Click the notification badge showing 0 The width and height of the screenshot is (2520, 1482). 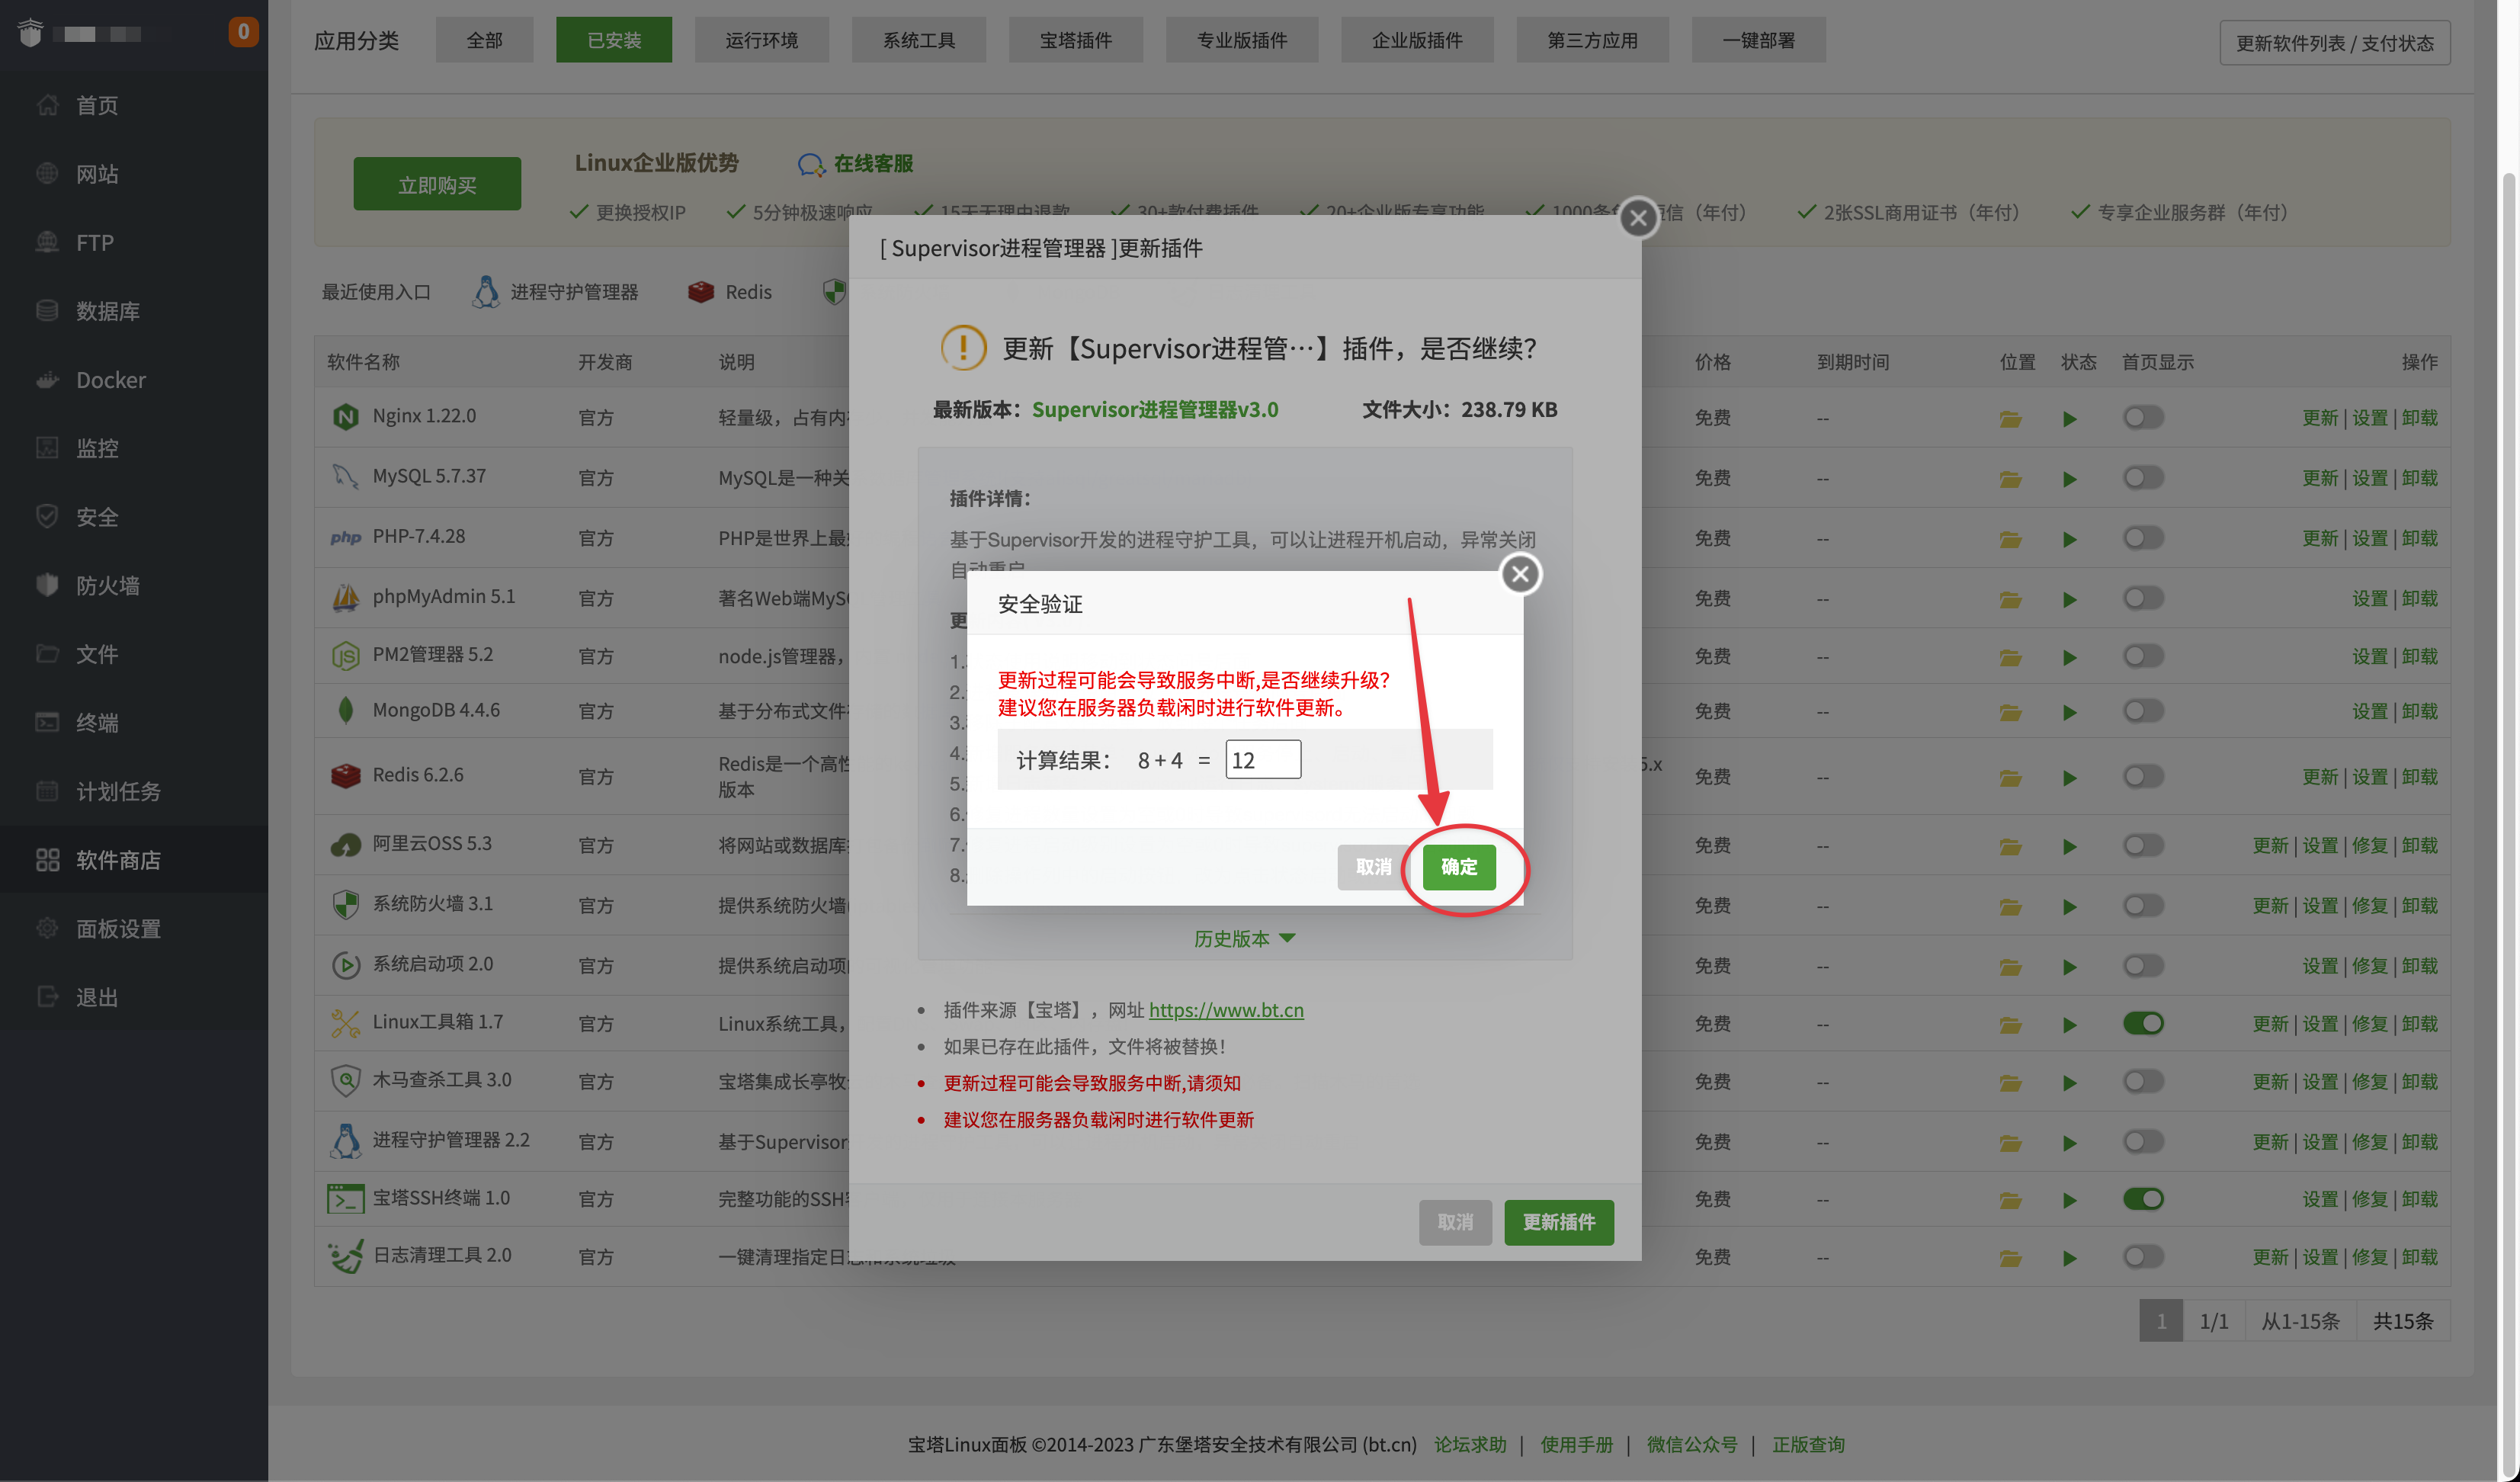click(243, 32)
